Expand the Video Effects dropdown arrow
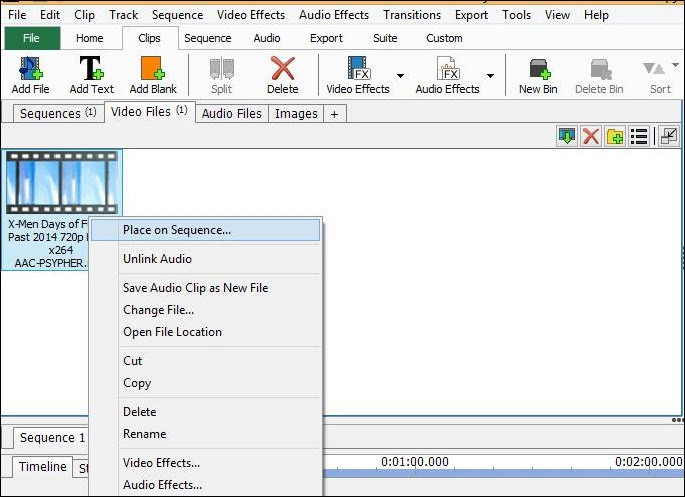Image resolution: width=685 pixels, height=497 pixels. (x=401, y=75)
